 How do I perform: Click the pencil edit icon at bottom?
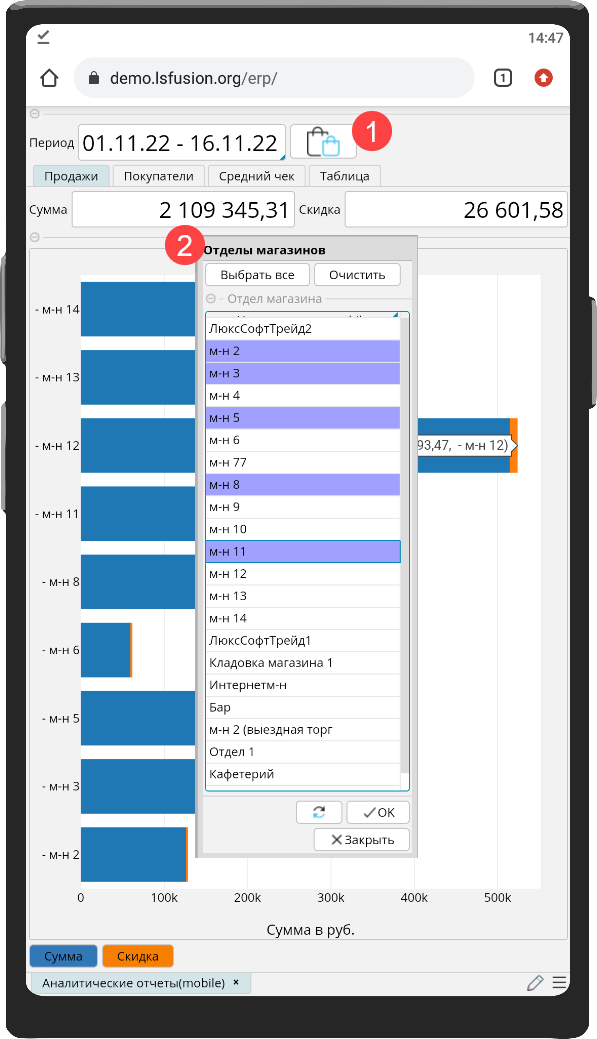pyautogui.click(x=535, y=983)
